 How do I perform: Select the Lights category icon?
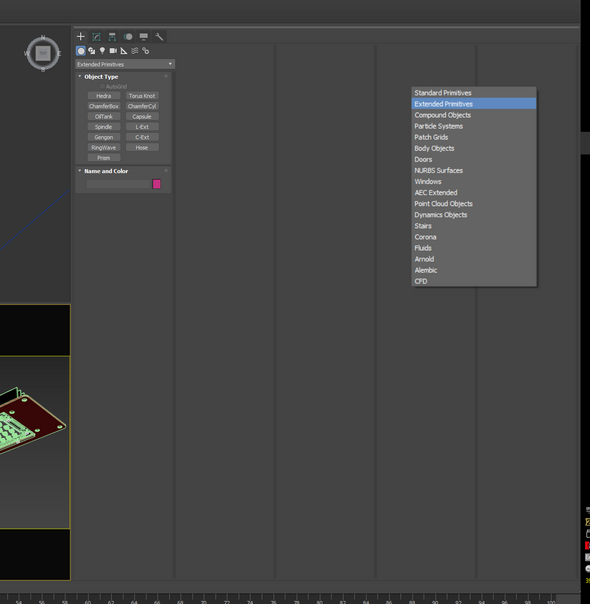pyautogui.click(x=102, y=50)
